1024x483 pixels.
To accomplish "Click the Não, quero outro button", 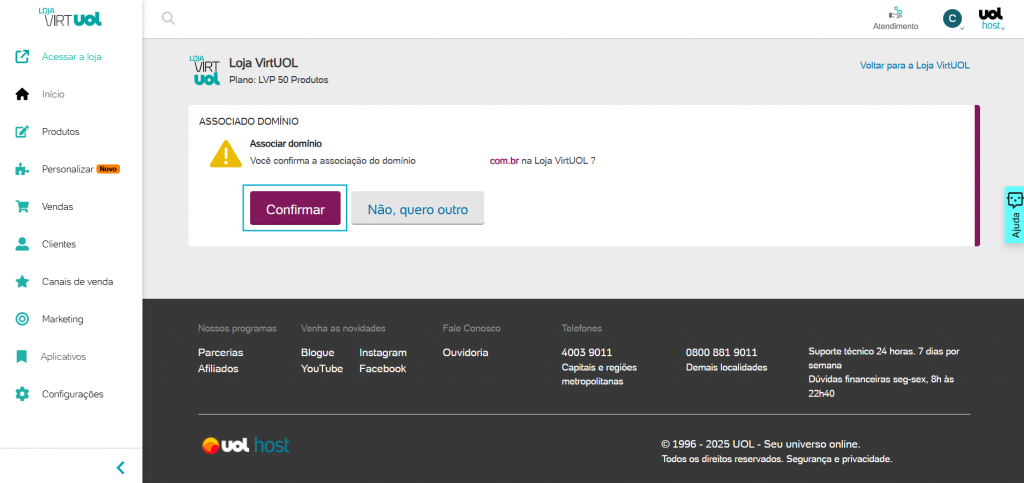I will coord(418,208).
